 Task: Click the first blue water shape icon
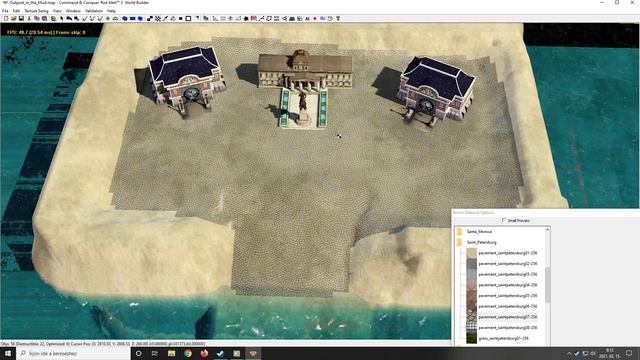[x=125, y=18]
